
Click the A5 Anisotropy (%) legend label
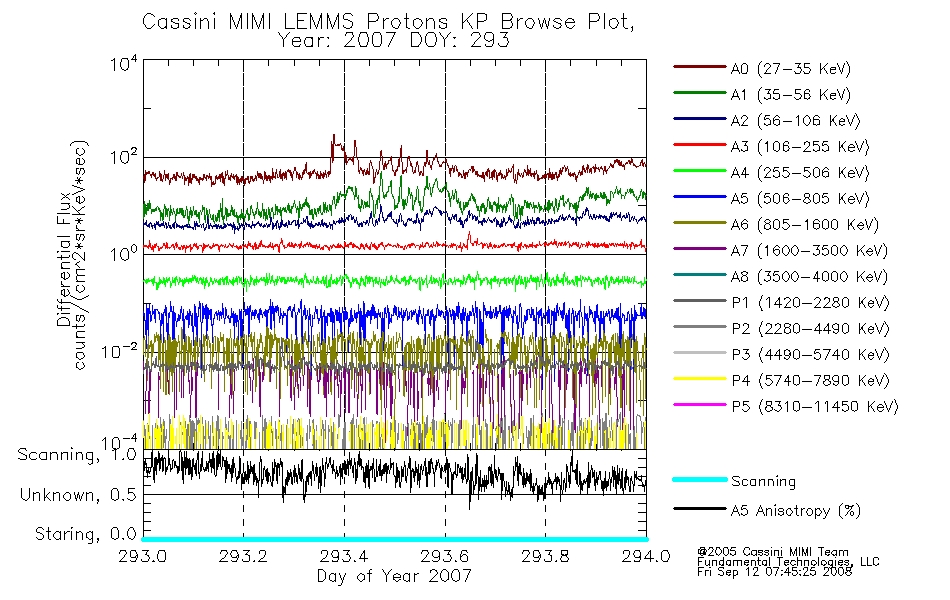click(x=796, y=511)
